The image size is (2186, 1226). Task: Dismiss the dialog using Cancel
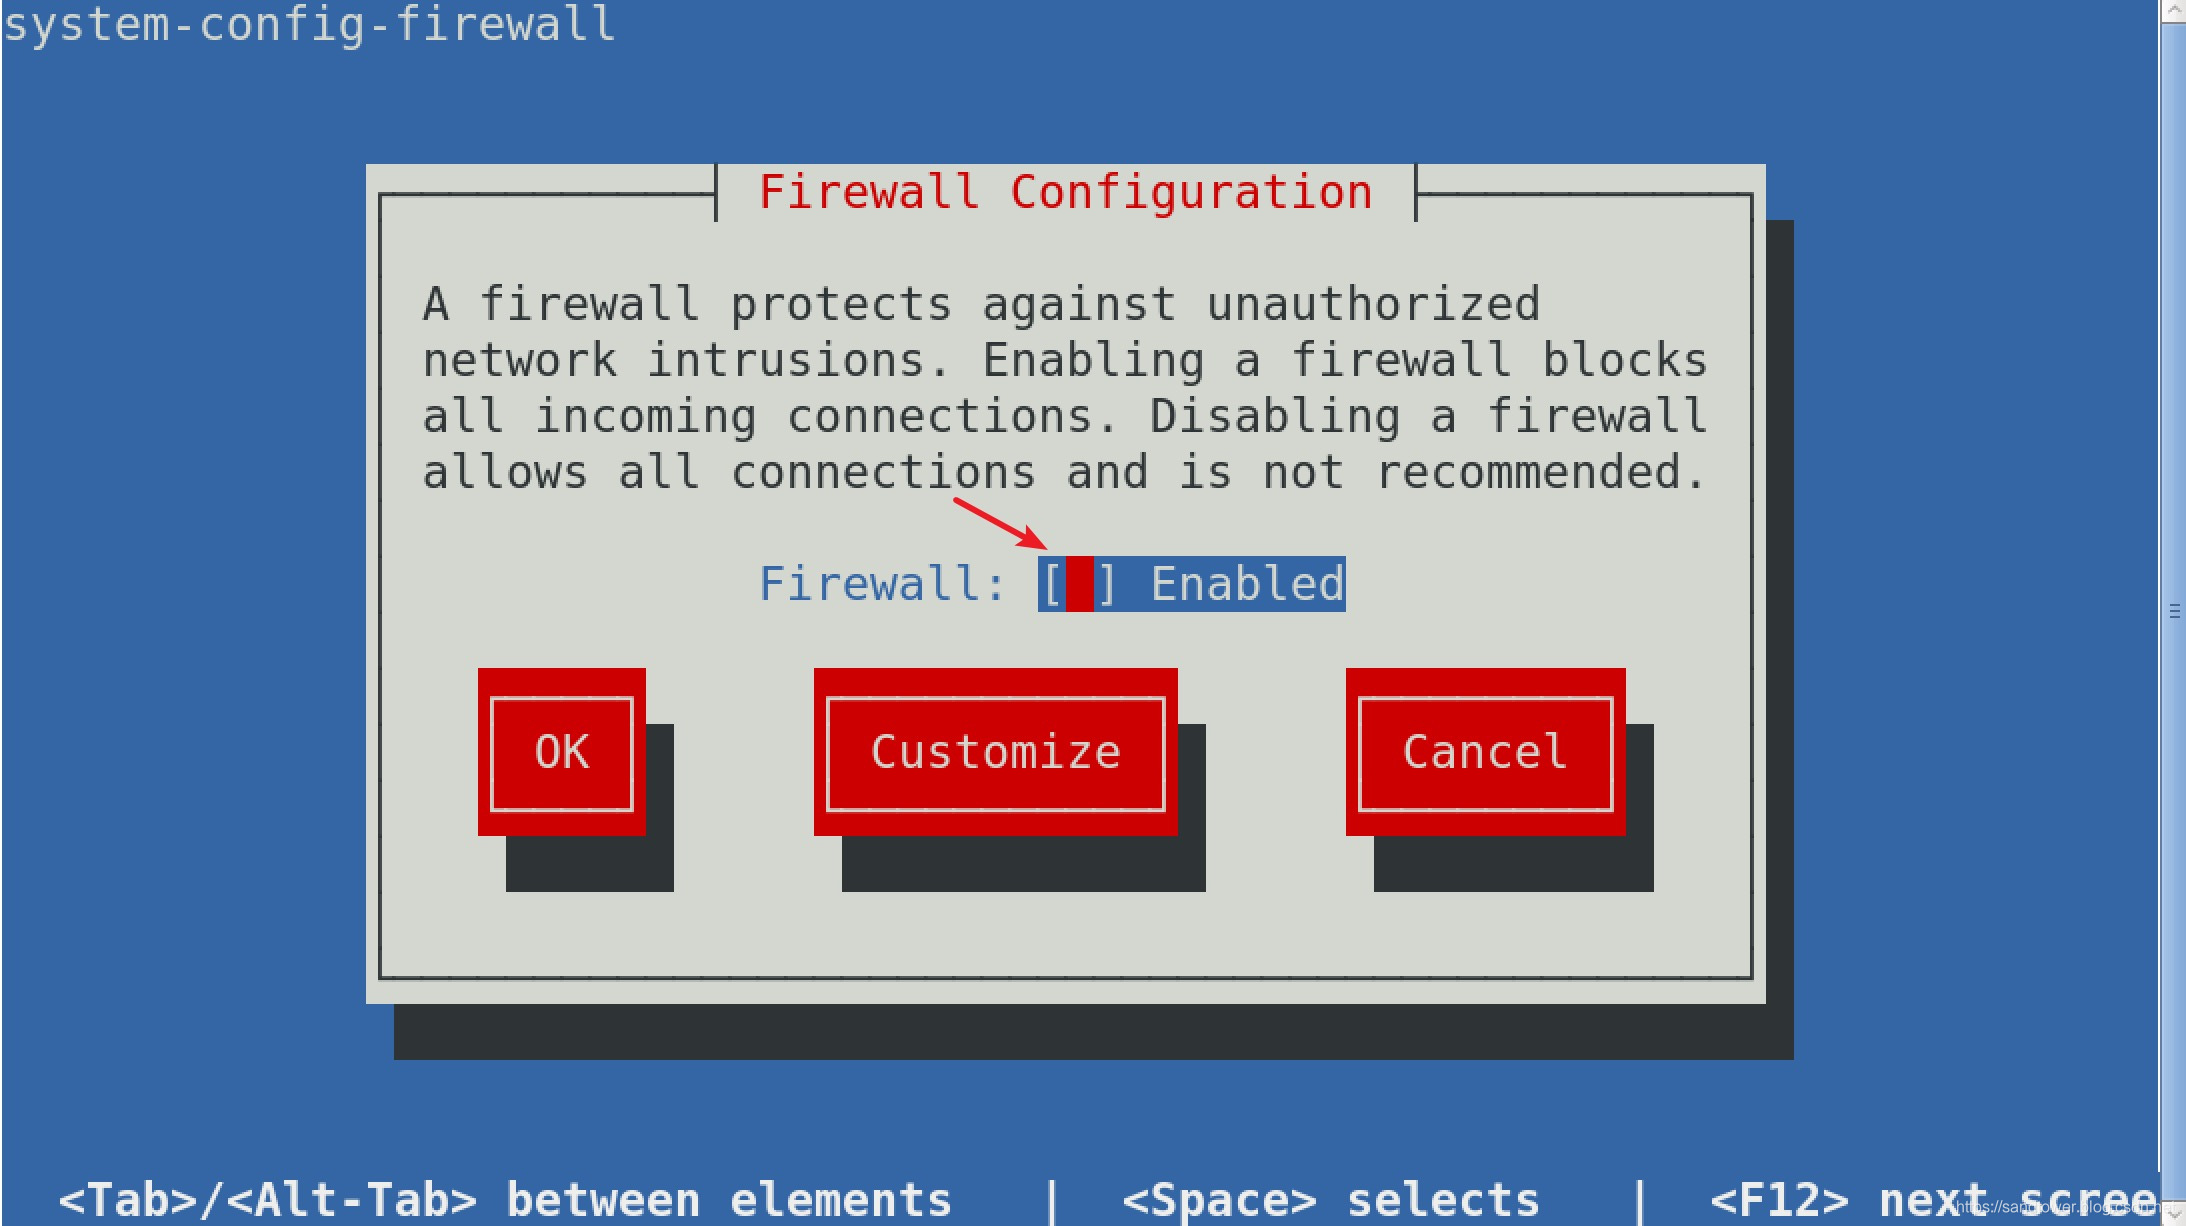pyautogui.click(x=1486, y=752)
